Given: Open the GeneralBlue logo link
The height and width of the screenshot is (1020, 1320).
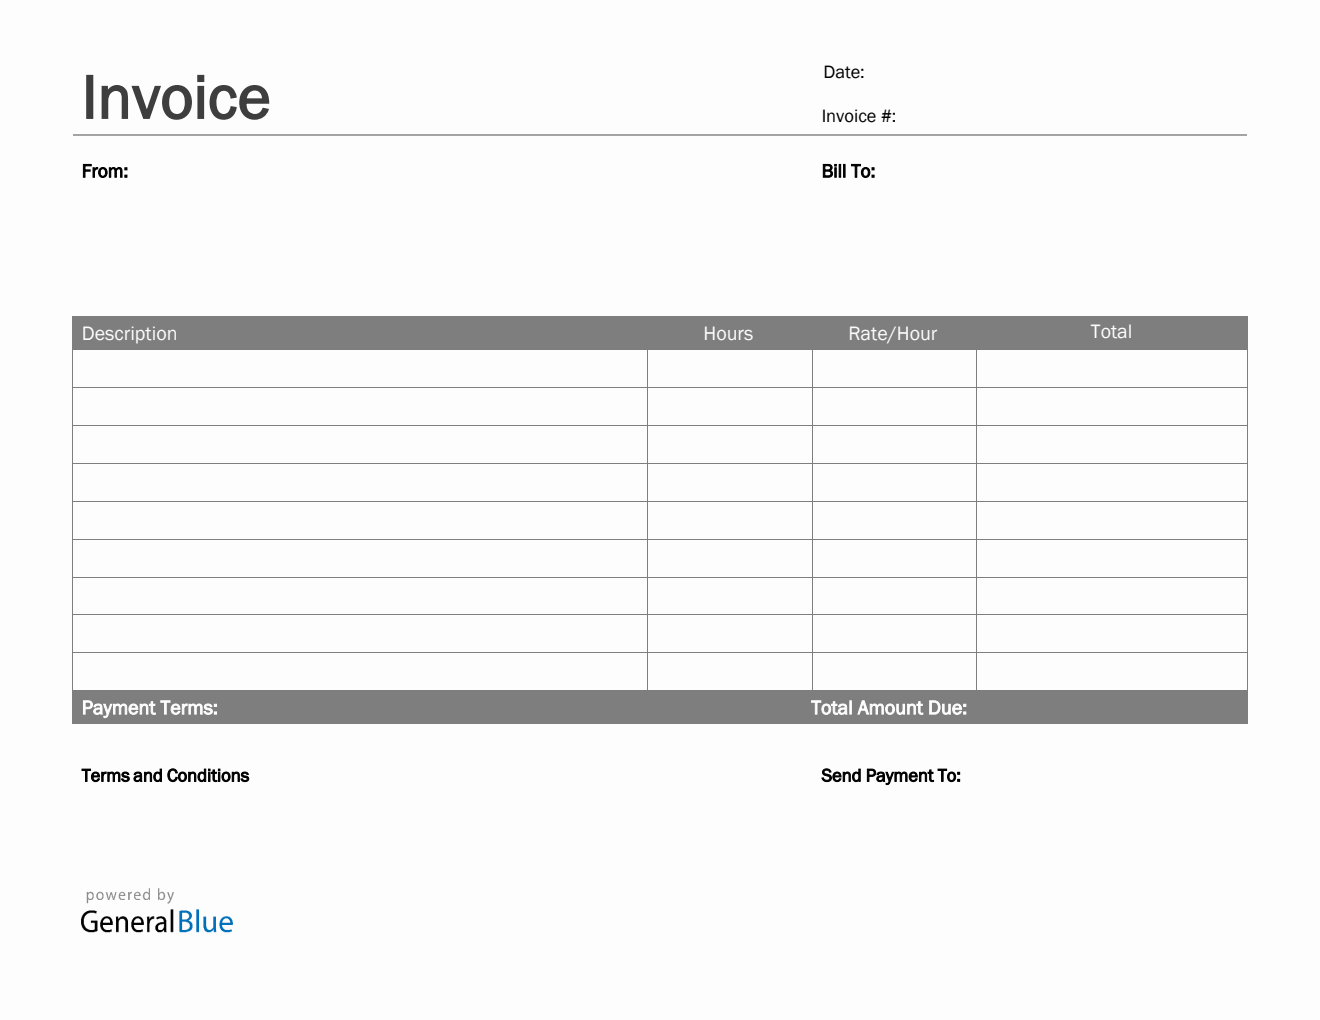Looking at the screenshot, I should click(x=157, y=922).
